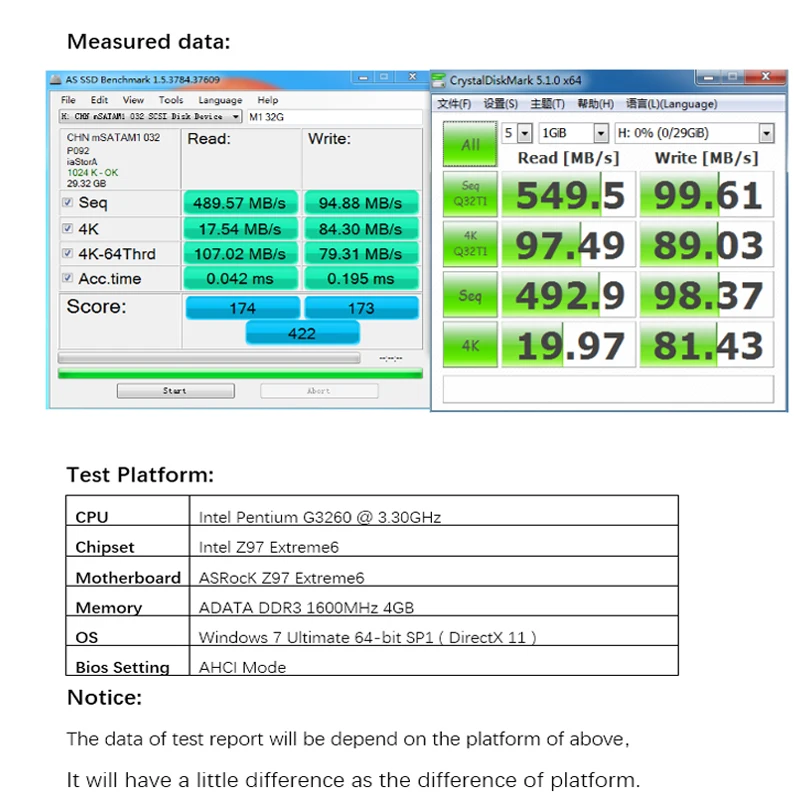The height and width of the screenshot is (800, 800).
Task: Click the green All button
Action: coord(470,144)
